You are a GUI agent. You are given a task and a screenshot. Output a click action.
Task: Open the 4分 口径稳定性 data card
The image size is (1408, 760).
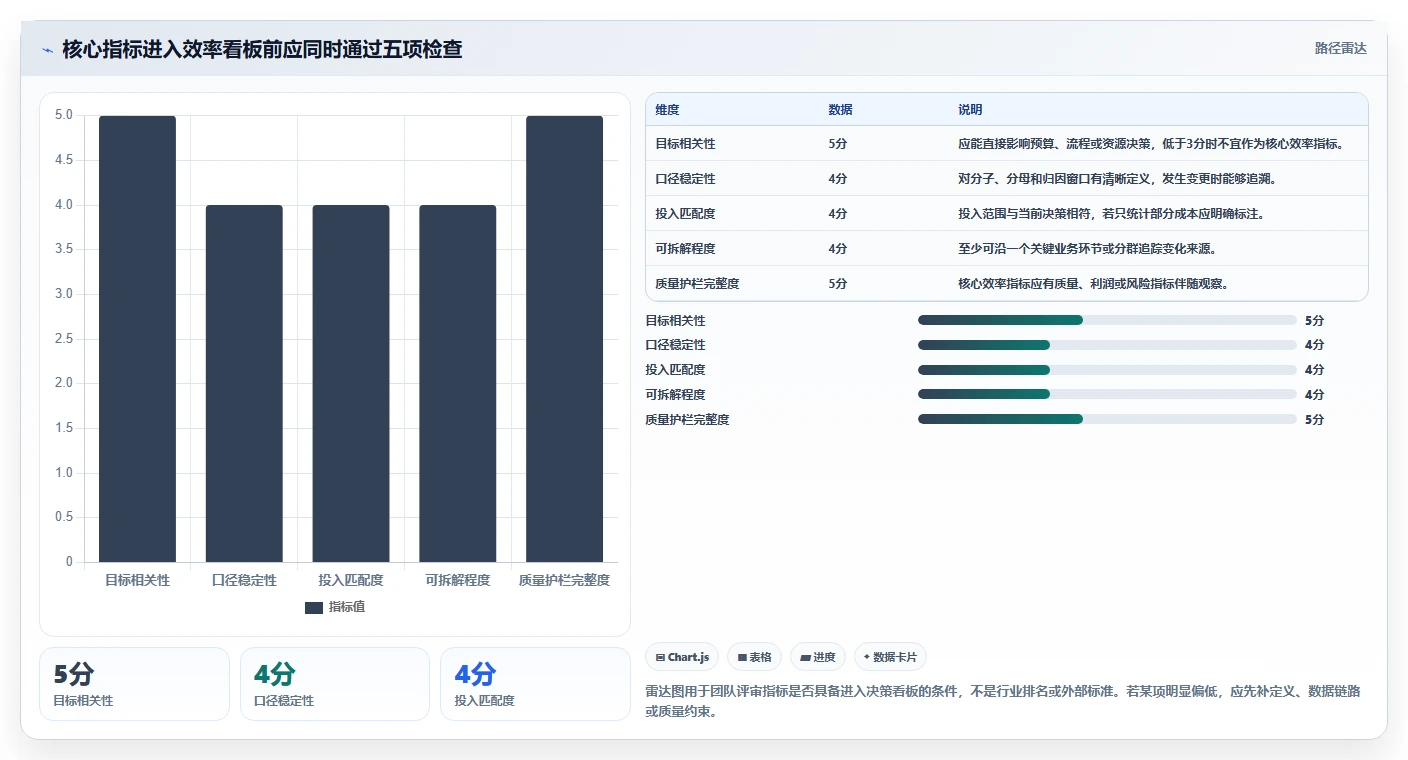click(335, 684)
